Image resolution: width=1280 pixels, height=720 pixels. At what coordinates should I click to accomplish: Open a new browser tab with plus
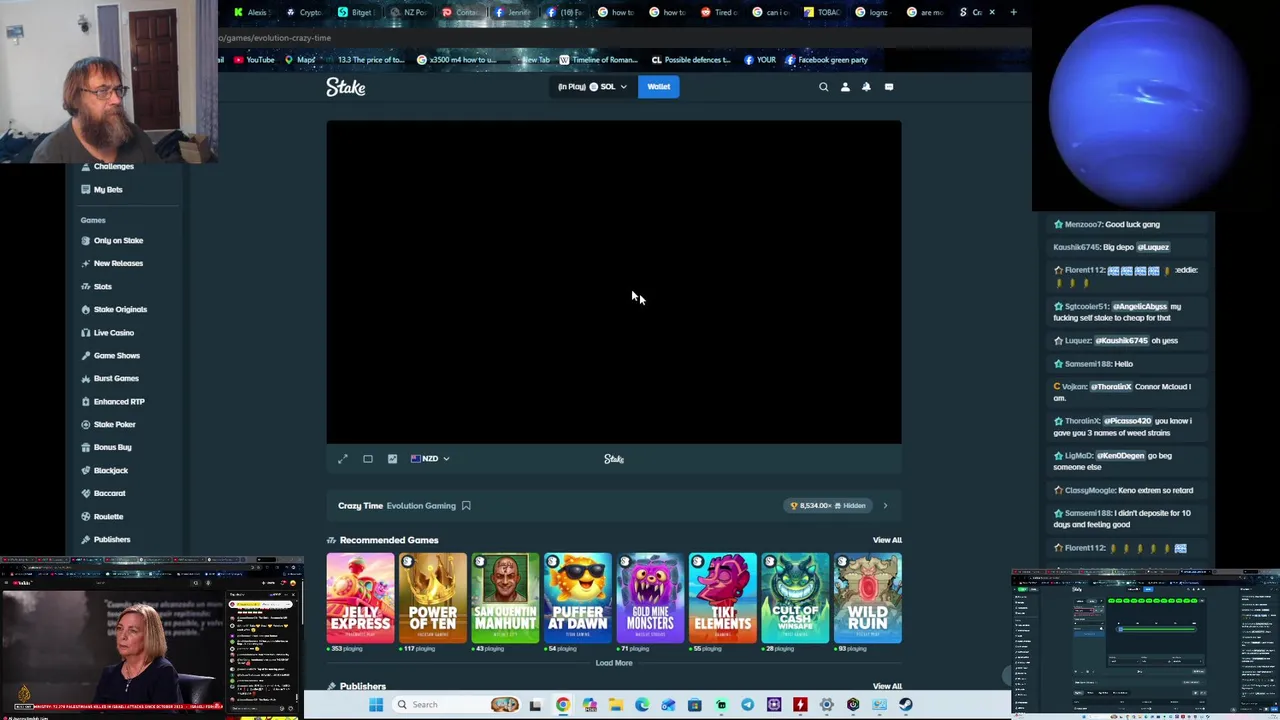pos(1013,12)
